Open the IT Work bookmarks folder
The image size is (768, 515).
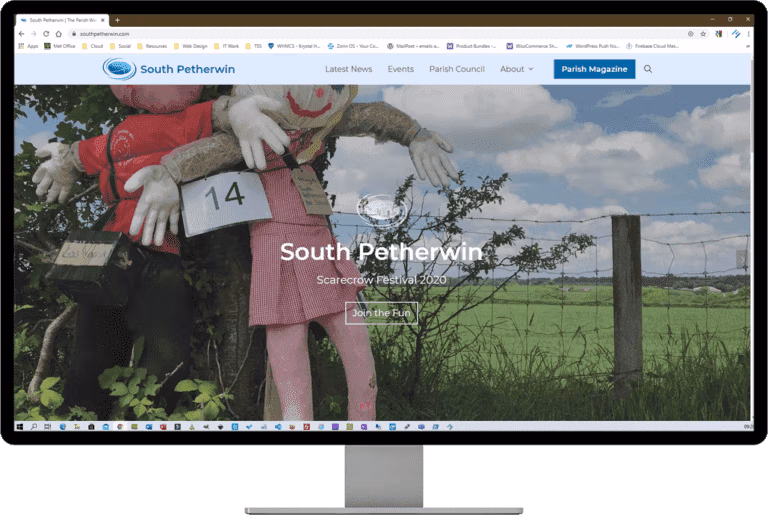click(x=226, y=46)
